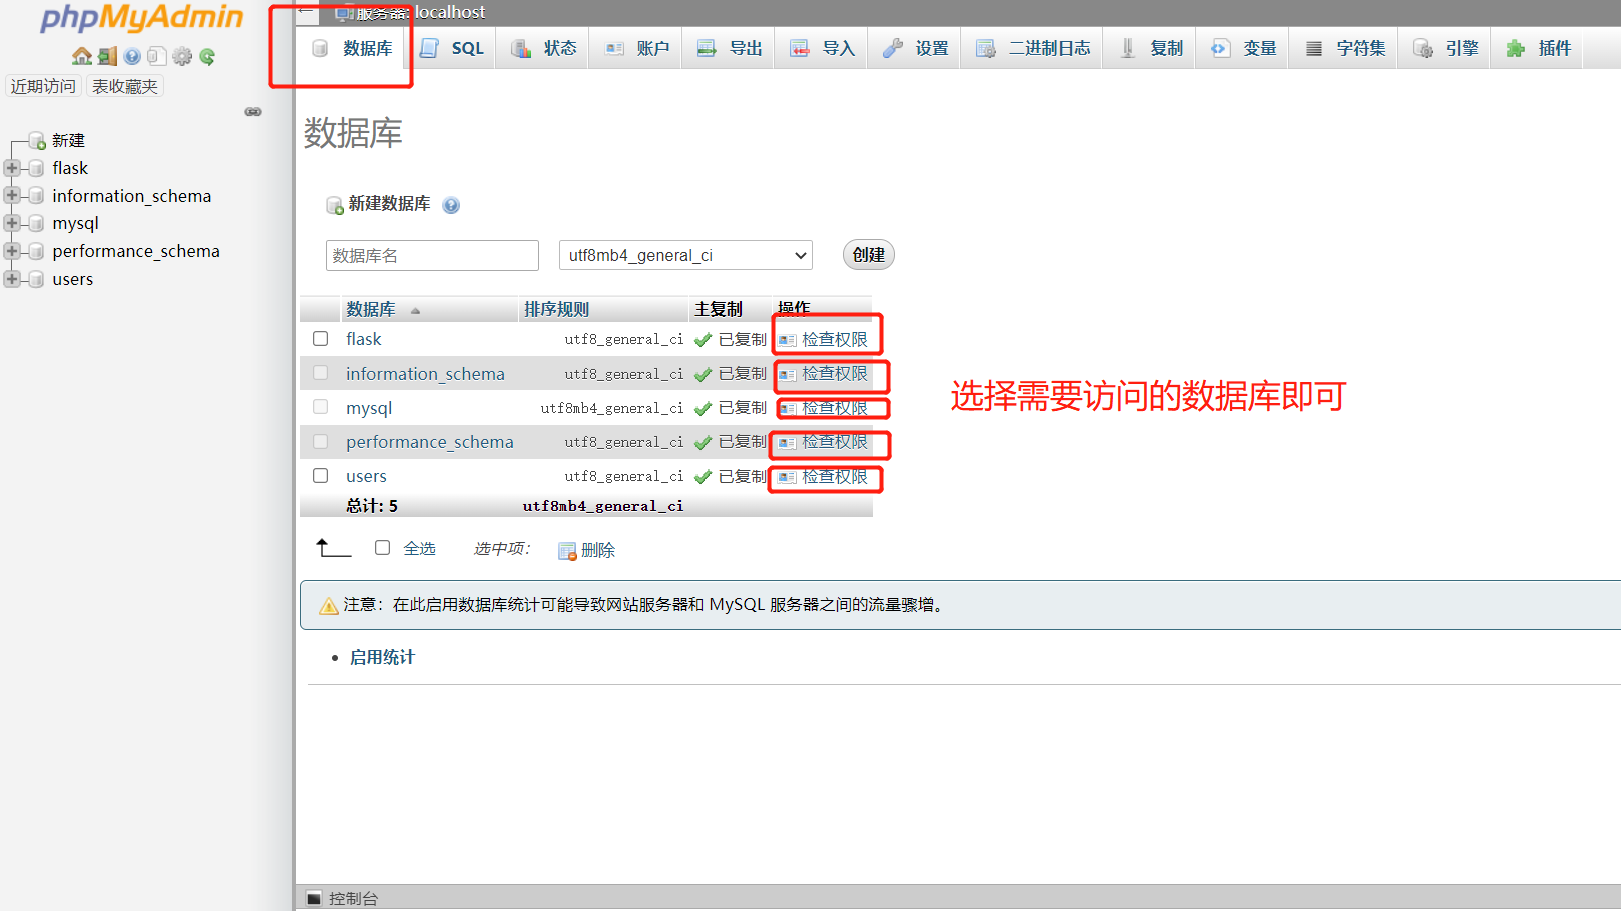Click 检查权限 for performance_schema
Screen dimensions: 1621x911
[x=835, y=442]
